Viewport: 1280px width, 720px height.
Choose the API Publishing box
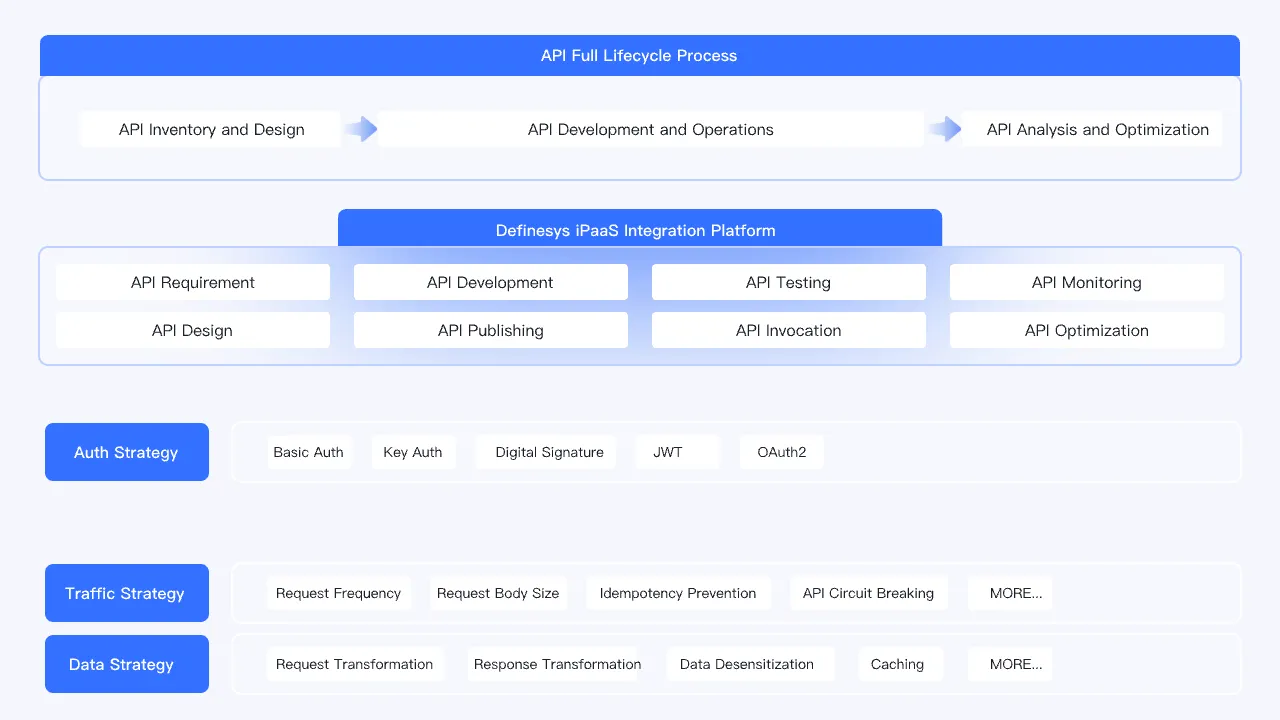point(491,330)
